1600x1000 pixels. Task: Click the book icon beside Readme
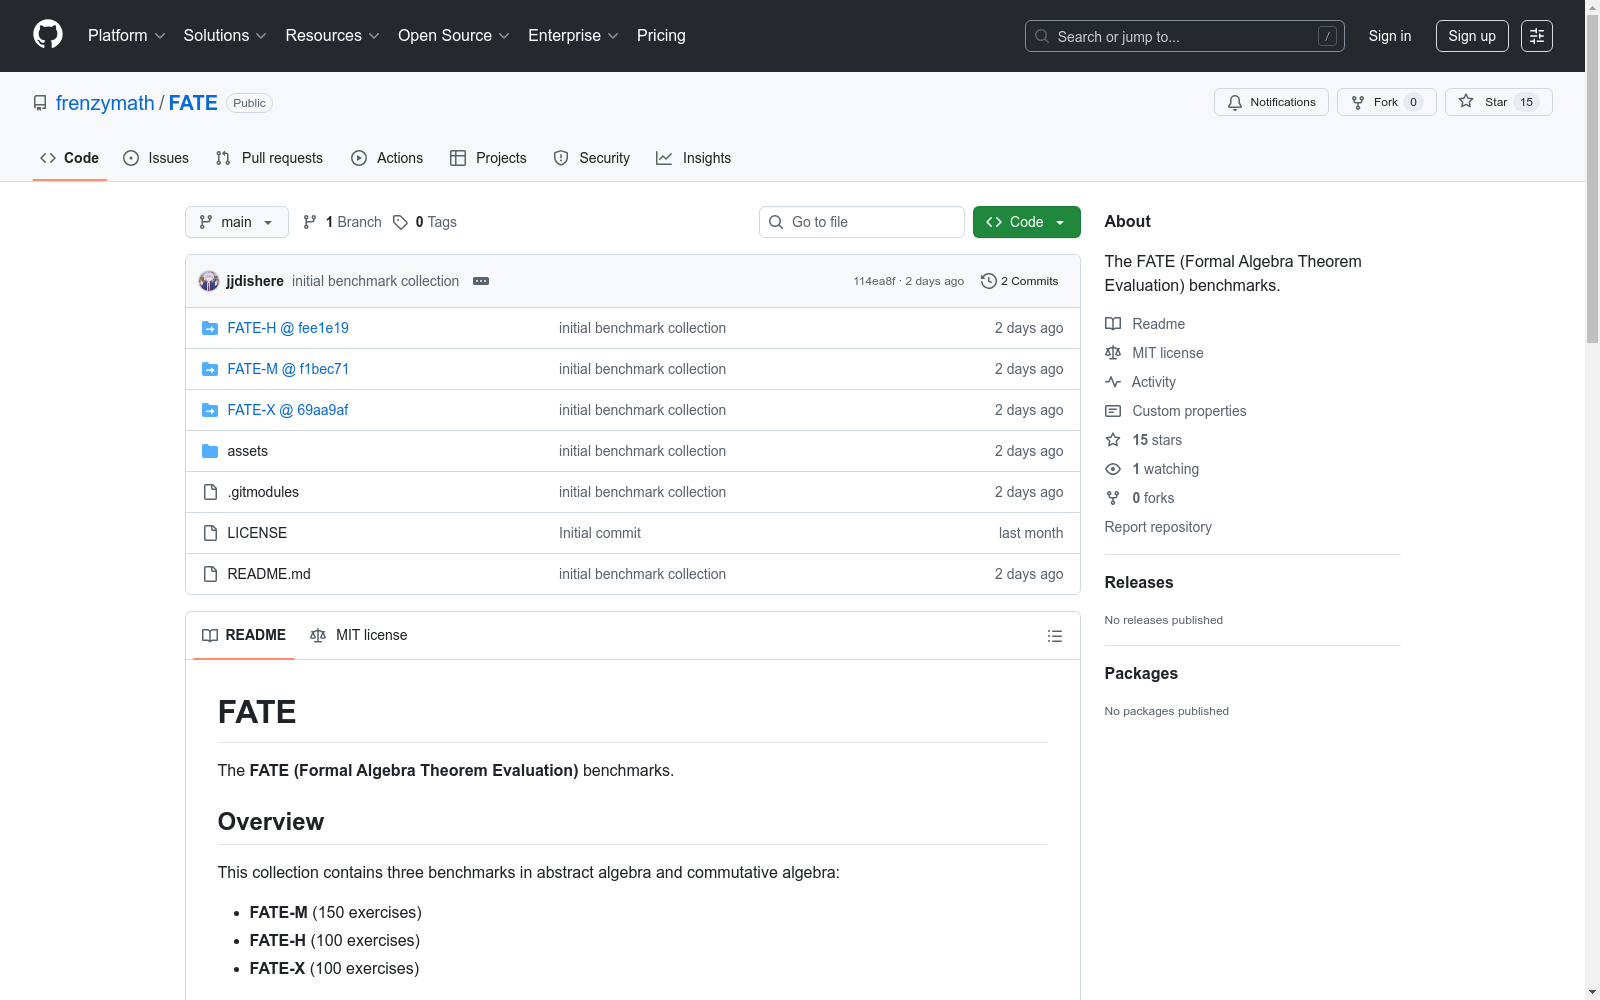[x=1113, y=324]
